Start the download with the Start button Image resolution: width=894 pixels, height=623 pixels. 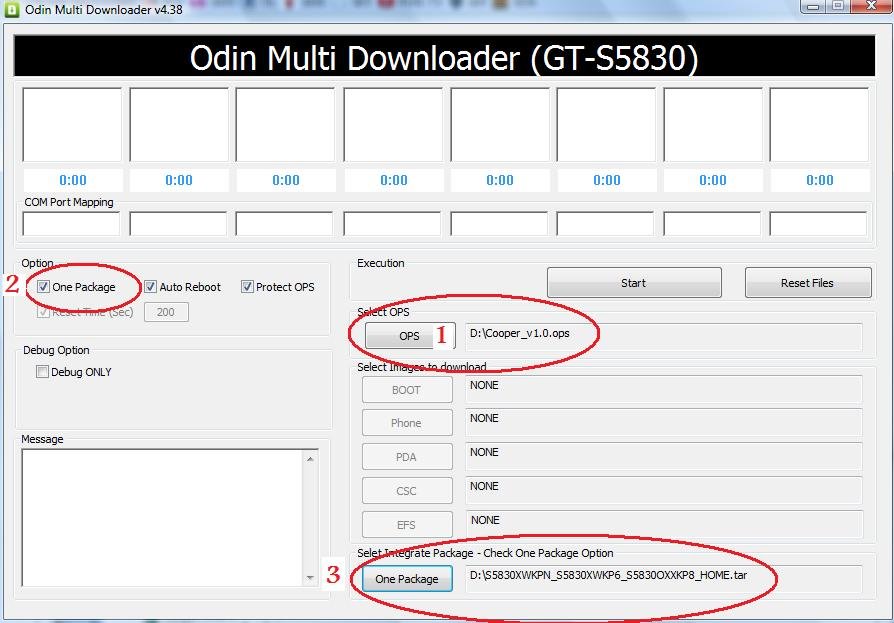[x=634, y=283]
